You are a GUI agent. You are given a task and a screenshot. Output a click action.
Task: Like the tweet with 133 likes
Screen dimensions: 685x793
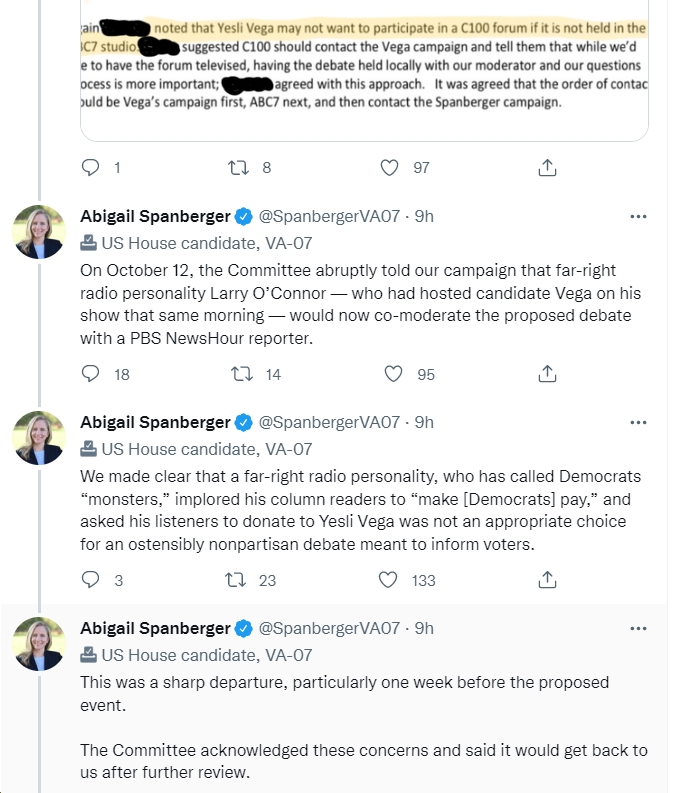388,580
